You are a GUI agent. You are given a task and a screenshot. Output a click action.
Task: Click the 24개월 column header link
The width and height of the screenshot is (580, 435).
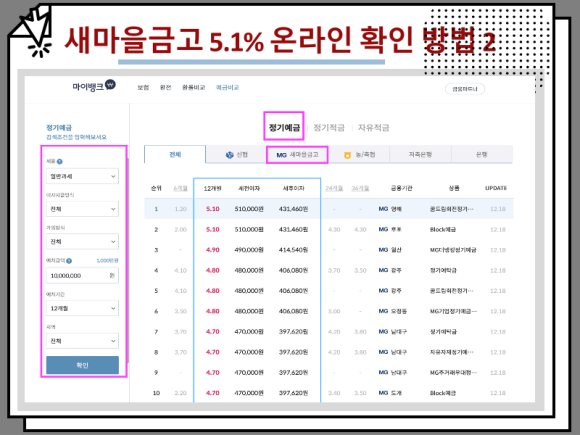334,188
